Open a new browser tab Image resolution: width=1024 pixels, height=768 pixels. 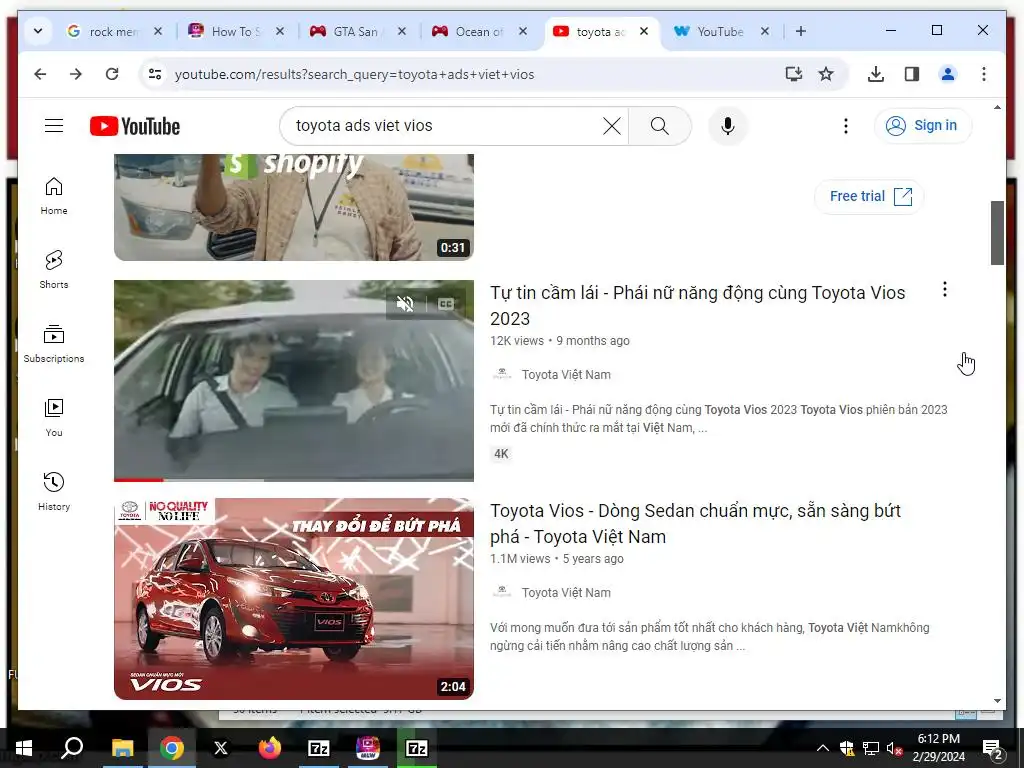[x=801, y=31]
